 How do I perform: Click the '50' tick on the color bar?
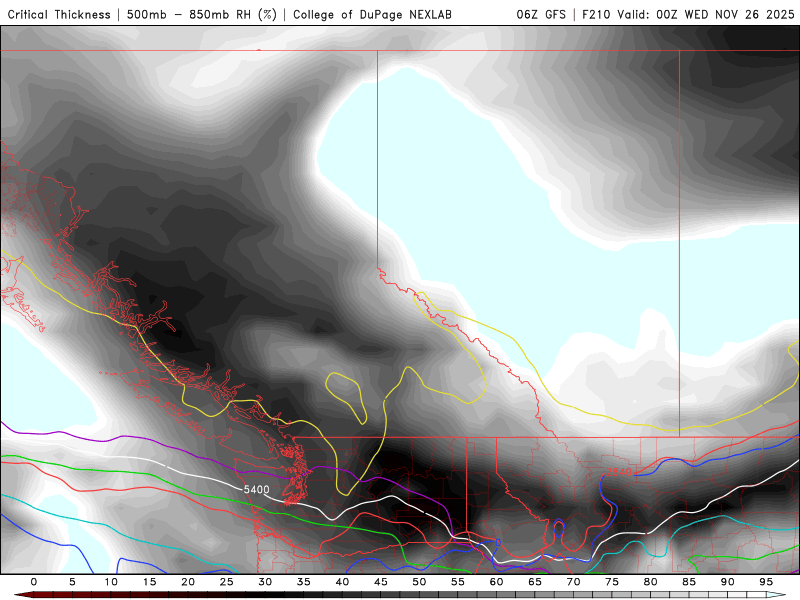tap(419, 582)
